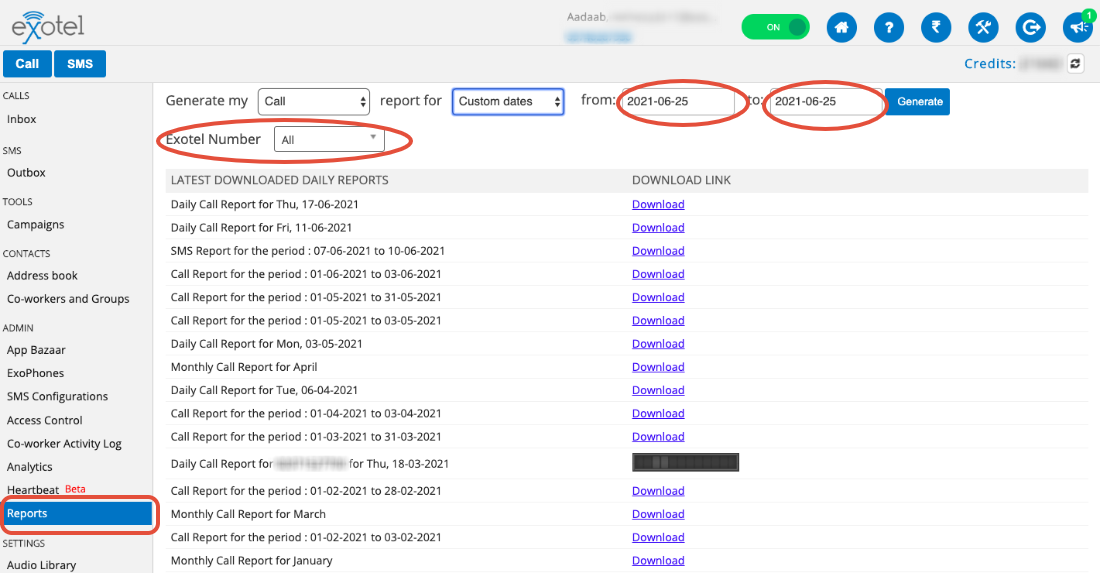The width and height of the screenshot is (1100, 573).
Task: Click the blue SMS button
Action: (80, 64)
